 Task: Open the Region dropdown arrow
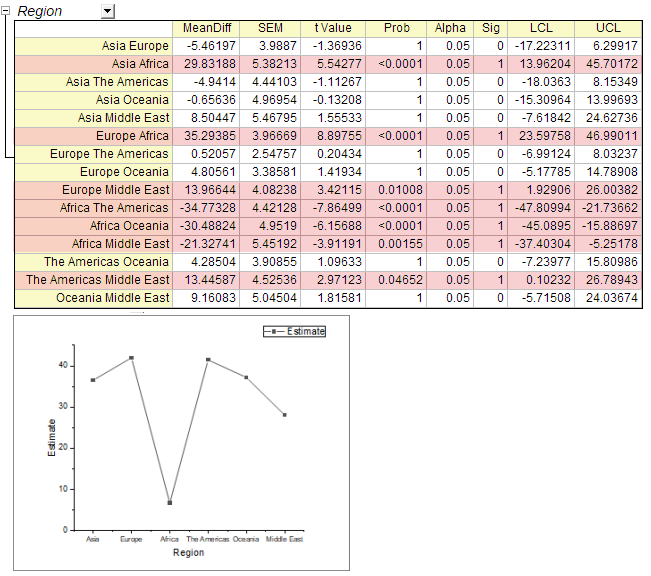coord(108,11)
